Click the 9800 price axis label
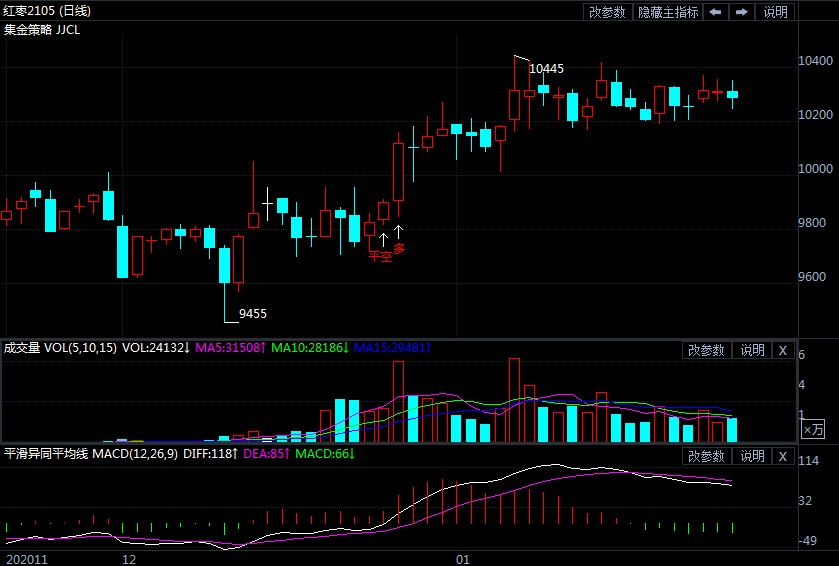 coord(812,223)
